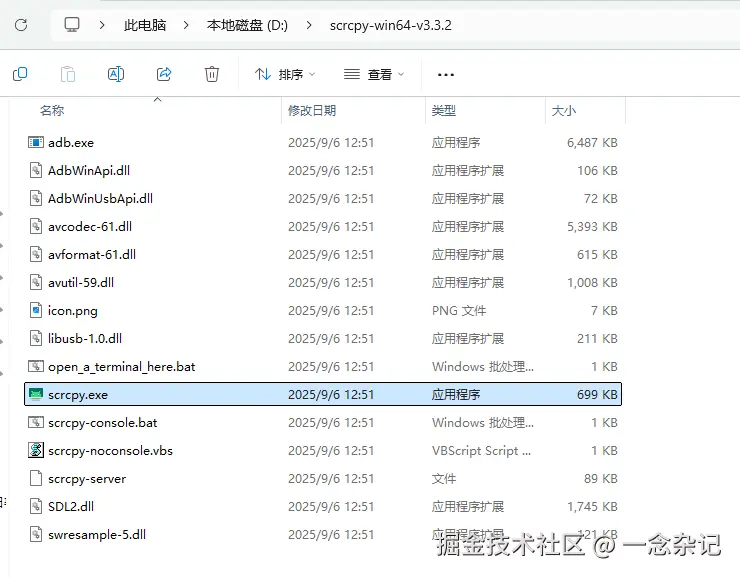The width and height of the screenshot is (740, 577).
Task: Click the 1,745 KB size of SDL2.dll
Action: pos(592,506)
